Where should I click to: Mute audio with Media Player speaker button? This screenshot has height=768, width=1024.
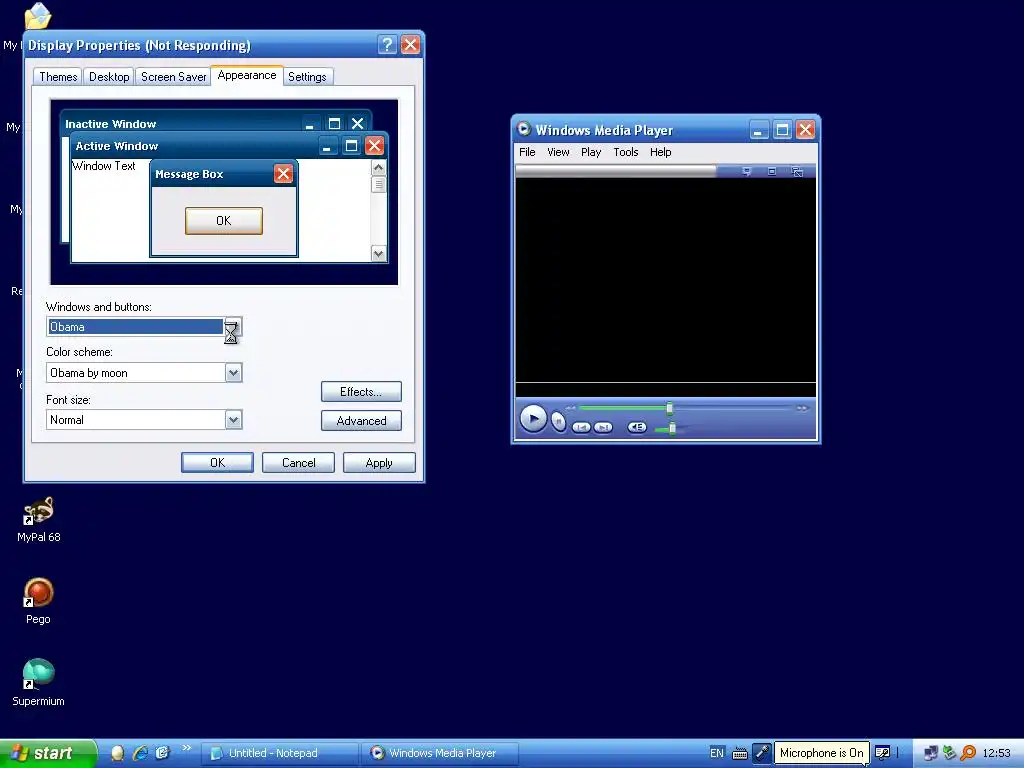point(637,427)
